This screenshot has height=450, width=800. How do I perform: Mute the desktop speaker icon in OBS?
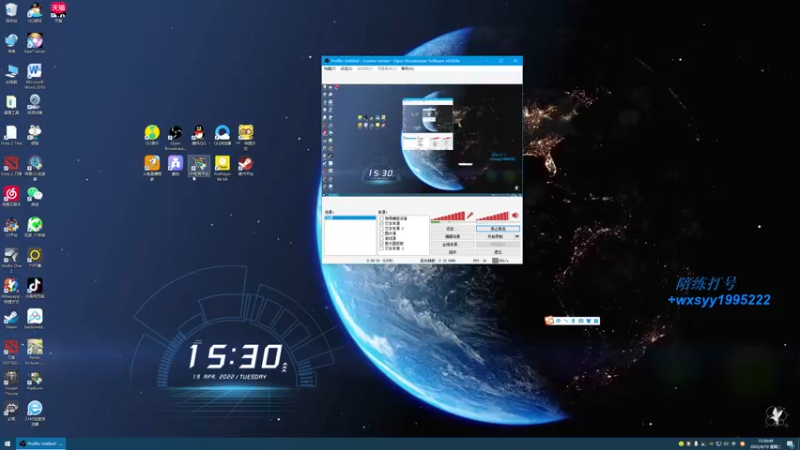coord(515,216)
